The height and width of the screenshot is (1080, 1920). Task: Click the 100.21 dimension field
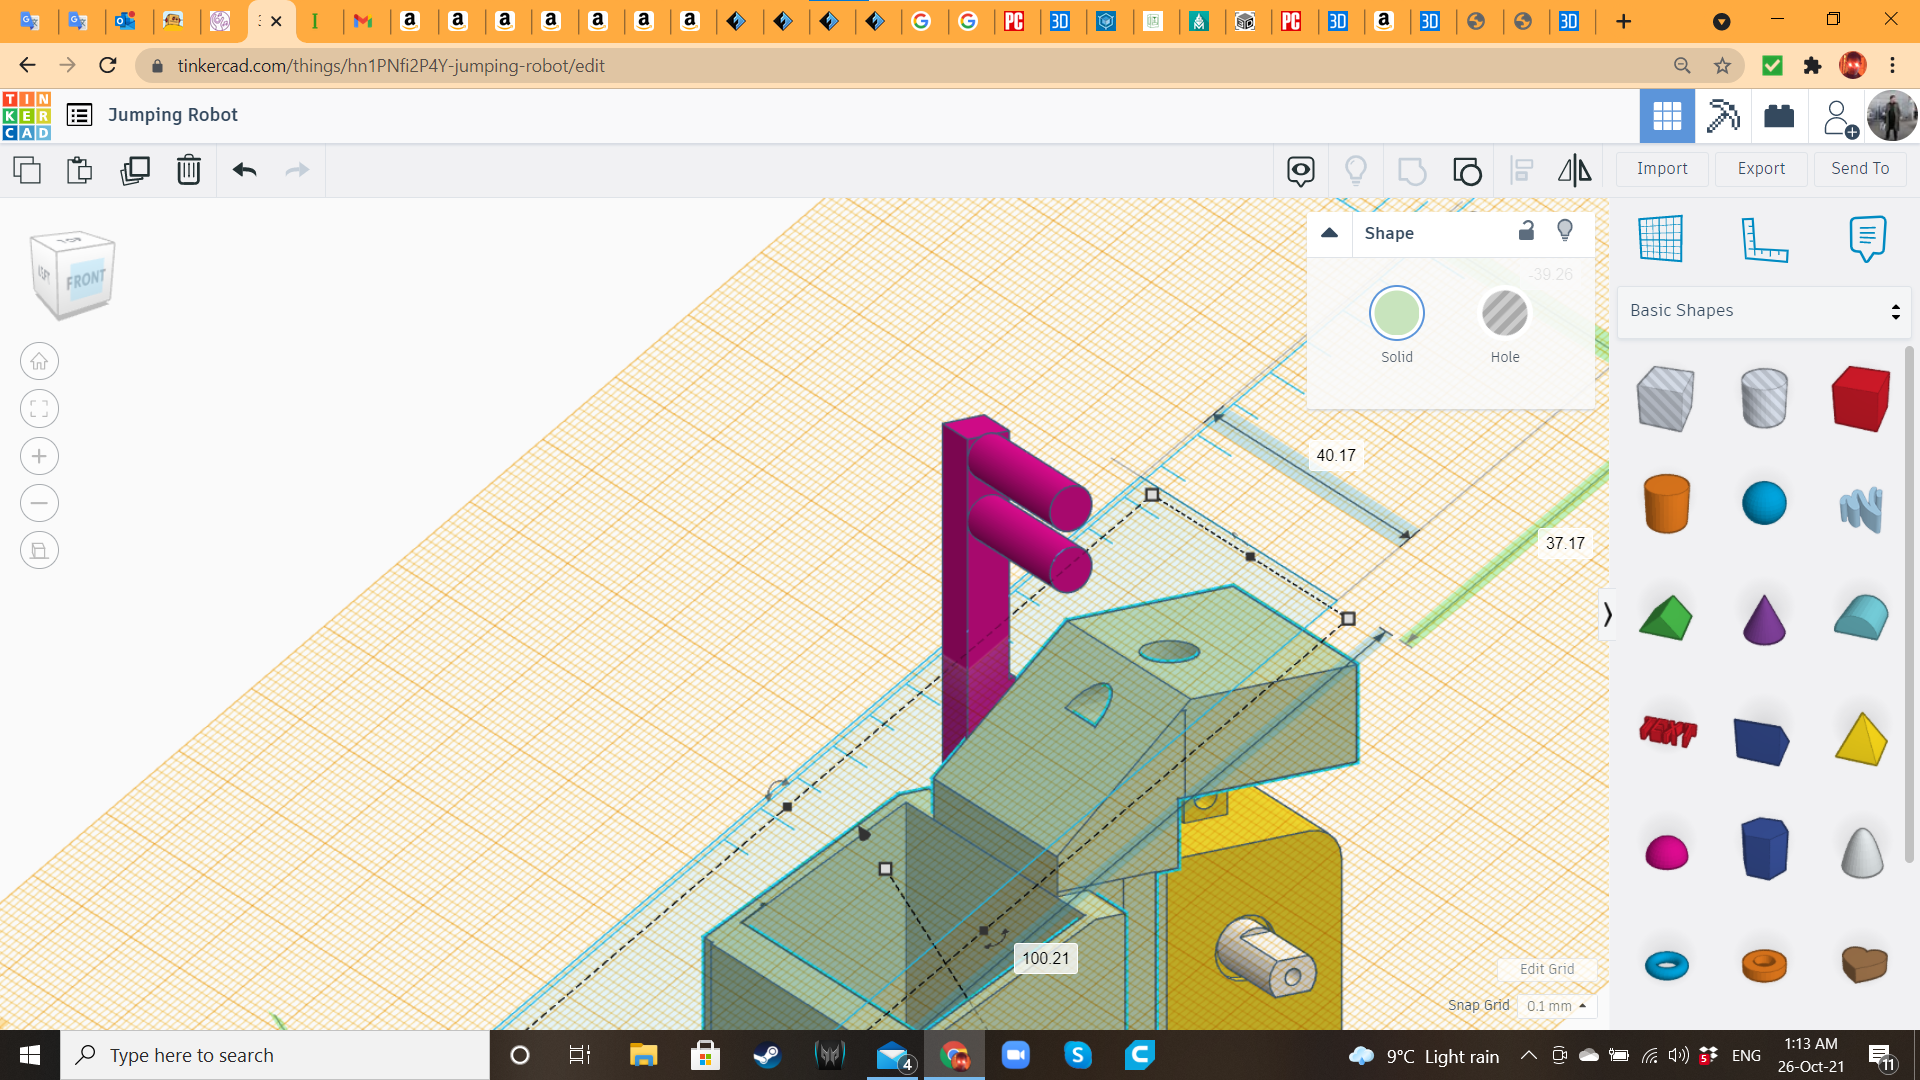pyautogui.click(x=1045, y=958)
